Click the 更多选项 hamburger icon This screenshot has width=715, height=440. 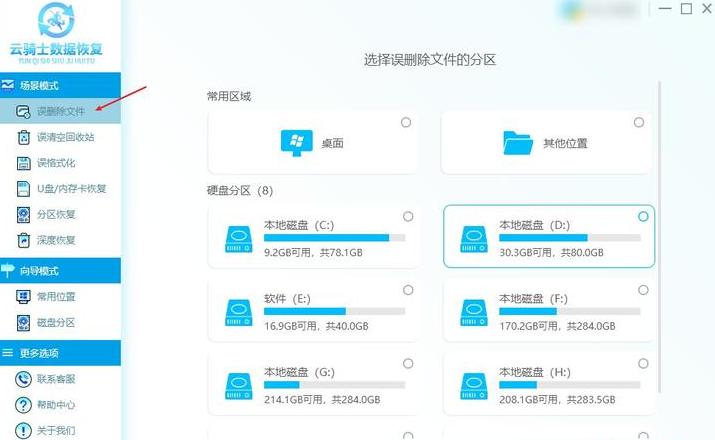[7, 353]
